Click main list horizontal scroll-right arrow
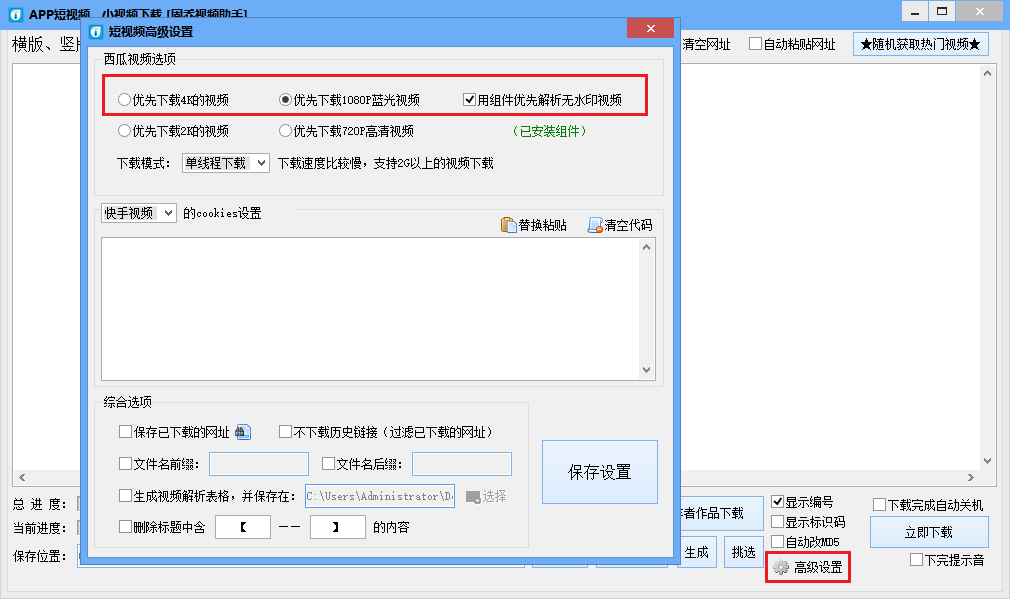The width and height of the screenshot is (1010, 599). [x=971, y=477]
